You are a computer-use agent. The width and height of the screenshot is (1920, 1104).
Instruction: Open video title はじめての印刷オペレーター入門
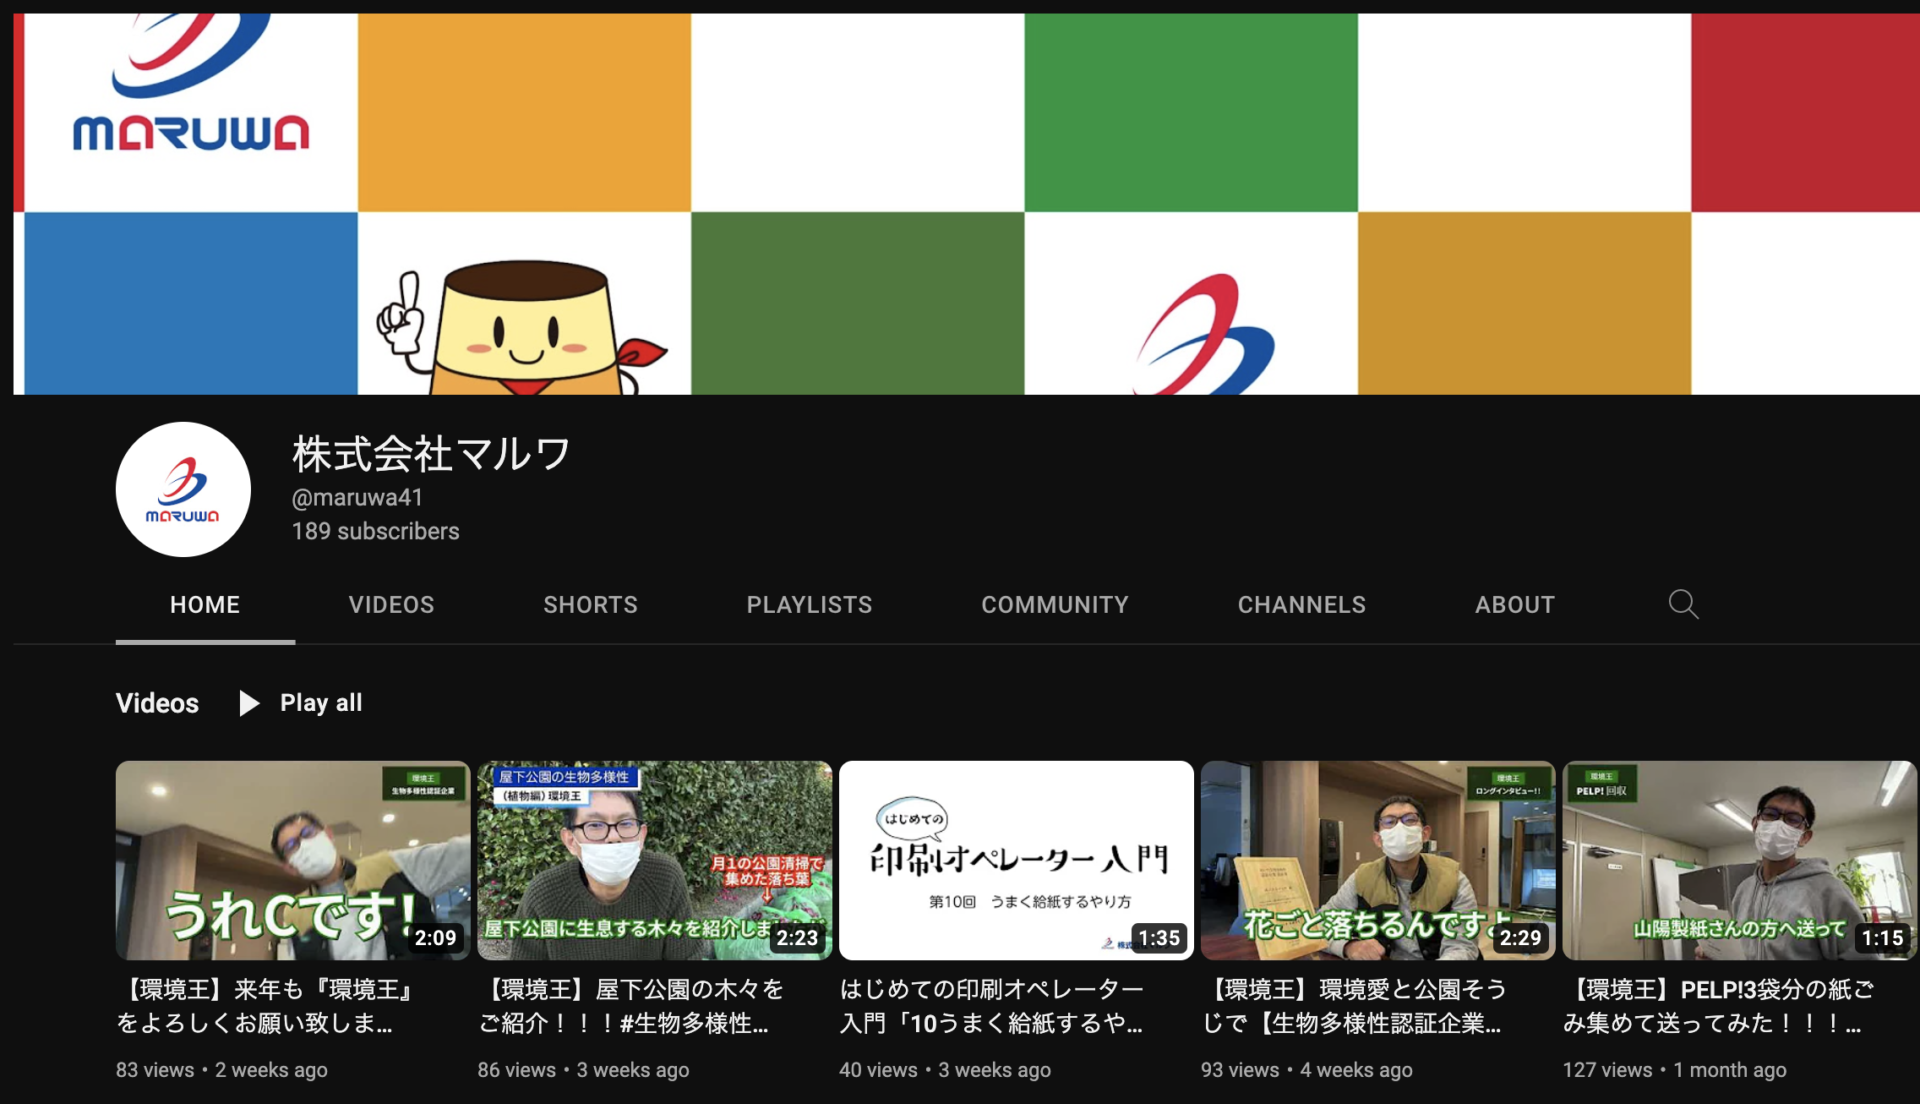pos(992,1006)
